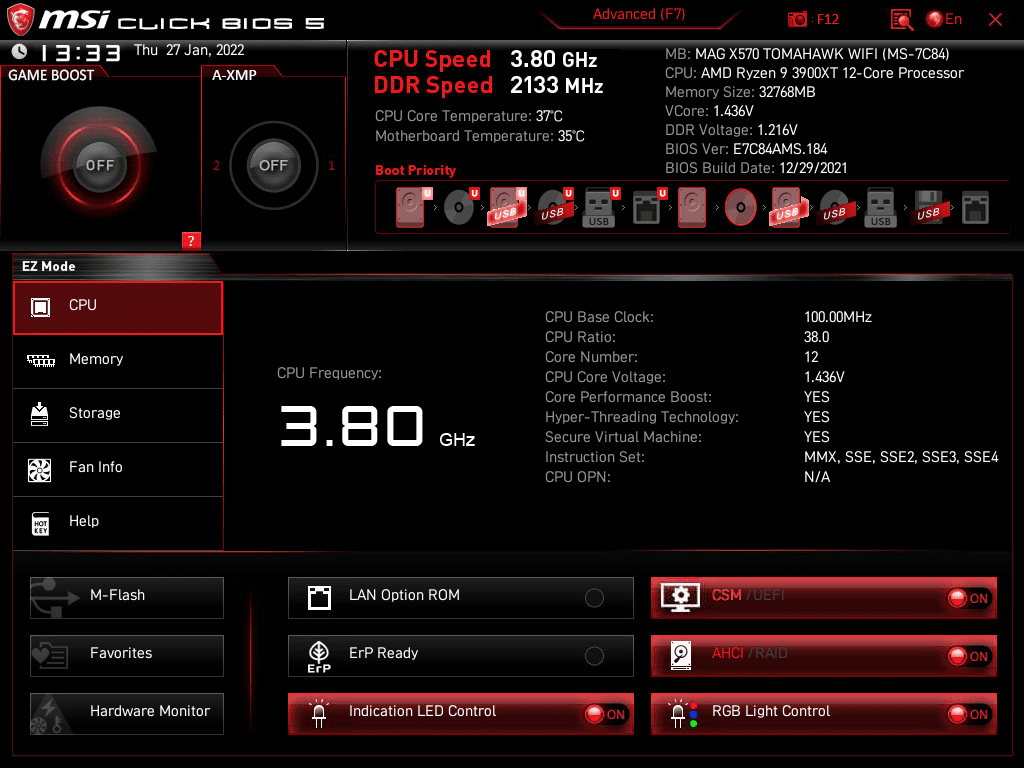Take a screenshot with the F12 camera icon

pyautogui.click(x=797, y=20)
